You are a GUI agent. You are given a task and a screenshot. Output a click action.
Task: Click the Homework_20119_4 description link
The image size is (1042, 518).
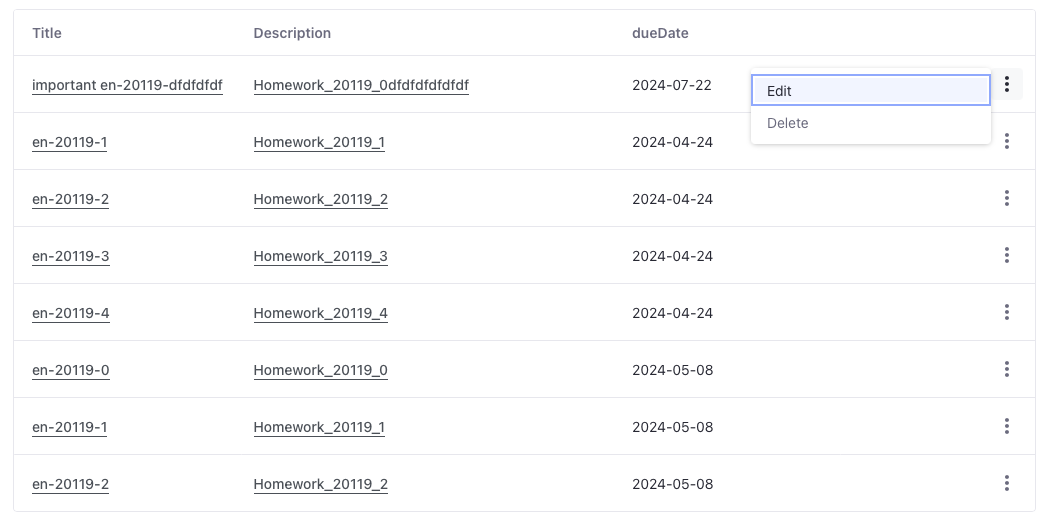320,314
